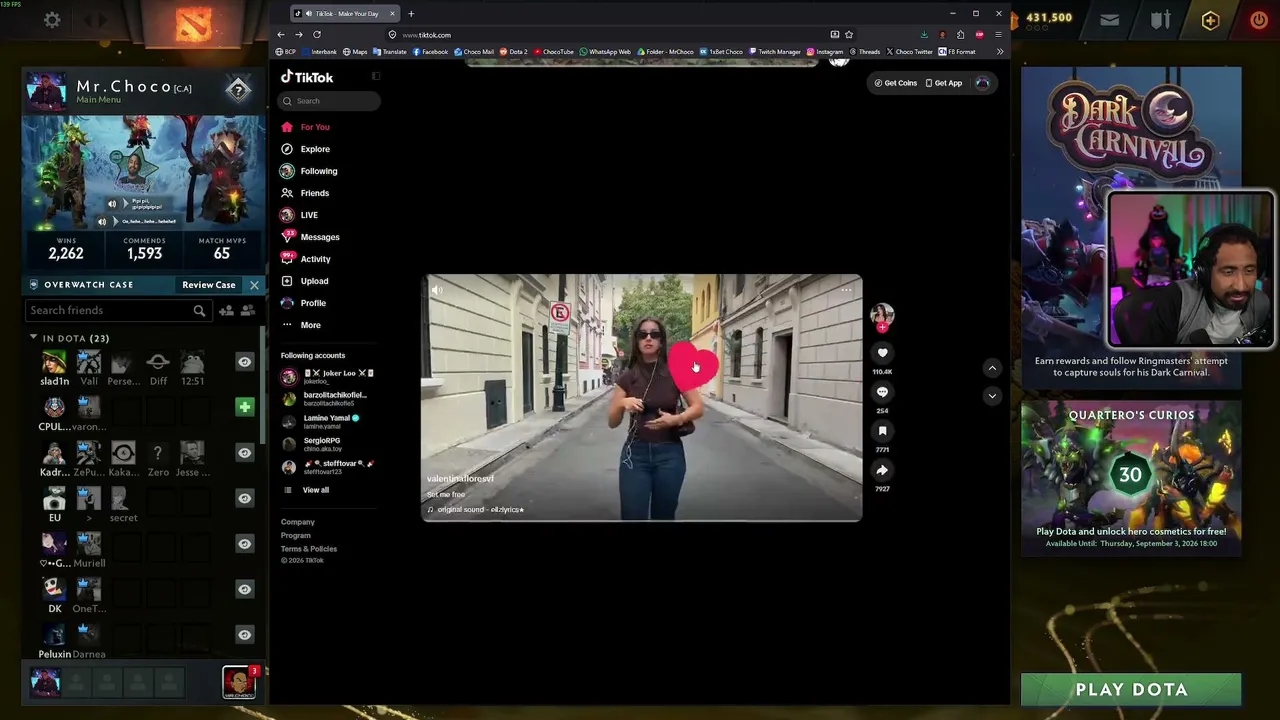This screenshot has height=720, width=1280.
Task: Open the comments on the TikTok video
Action: pos(882,392)
